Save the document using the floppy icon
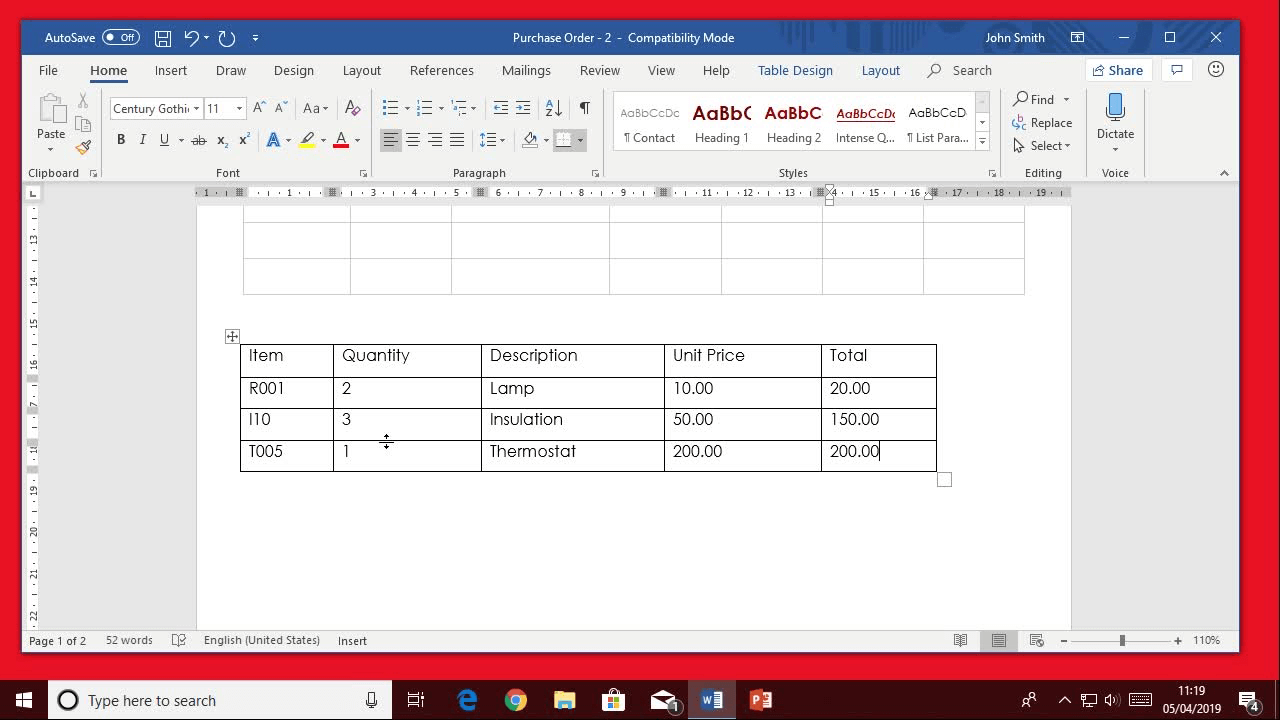 (x=162, y=38)
